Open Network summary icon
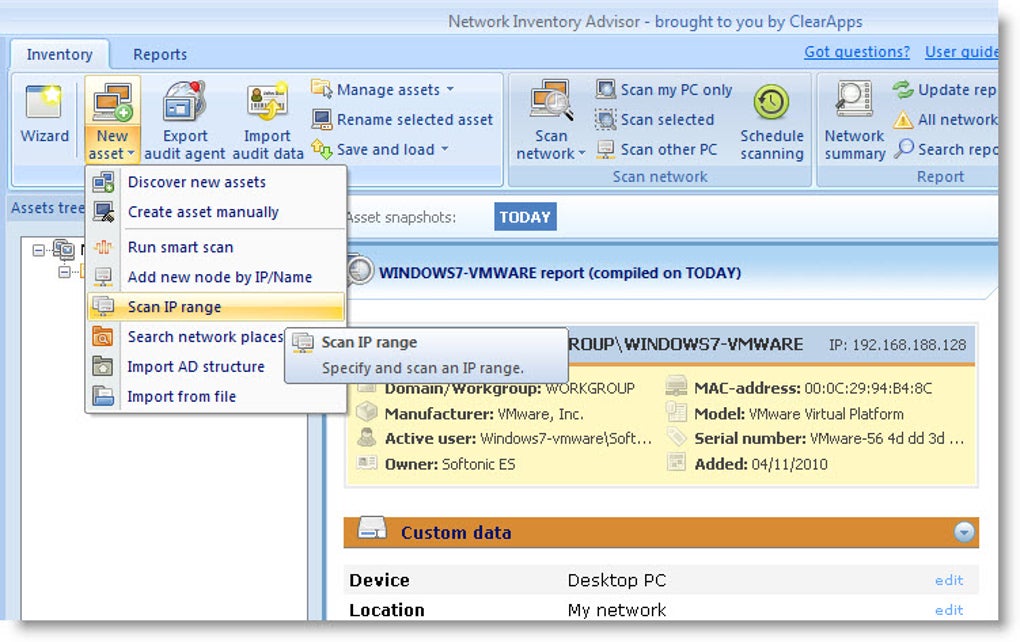 853,99
